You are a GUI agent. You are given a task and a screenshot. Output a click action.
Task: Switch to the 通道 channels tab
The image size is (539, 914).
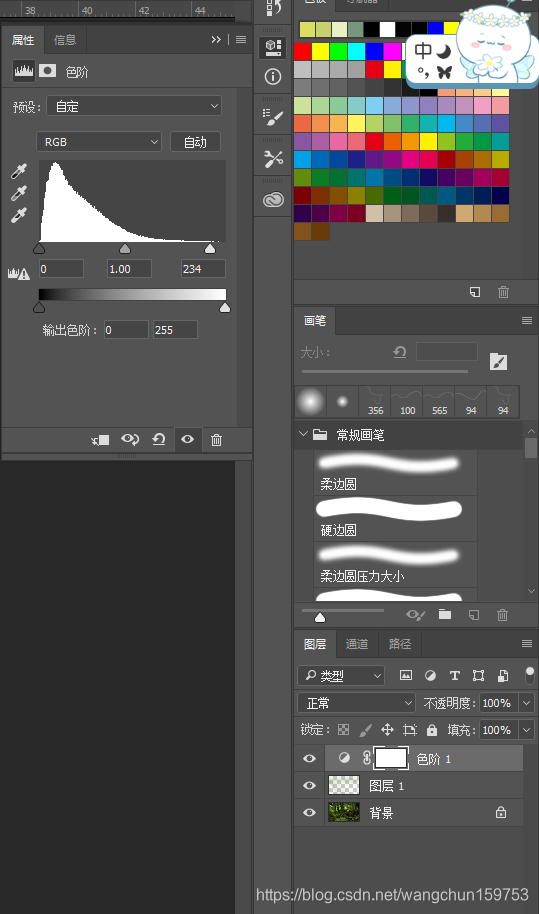[x=357, y=644]
